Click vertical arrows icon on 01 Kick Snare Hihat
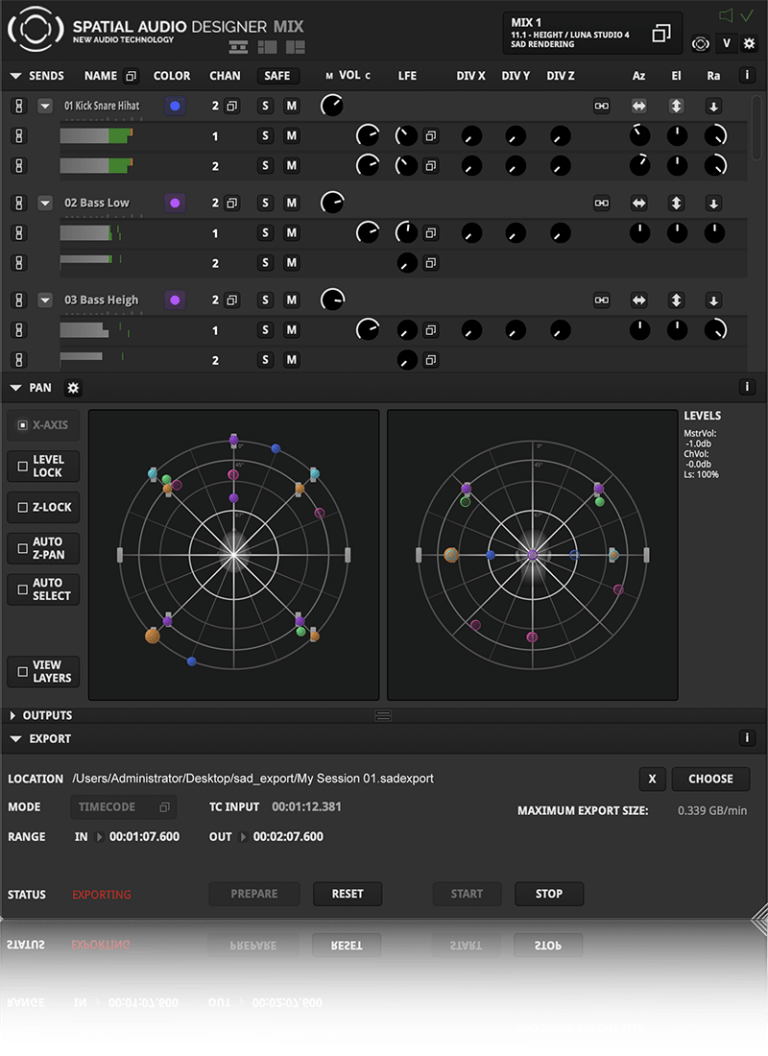The image size is (768, 1056). (x=676, y=106)
